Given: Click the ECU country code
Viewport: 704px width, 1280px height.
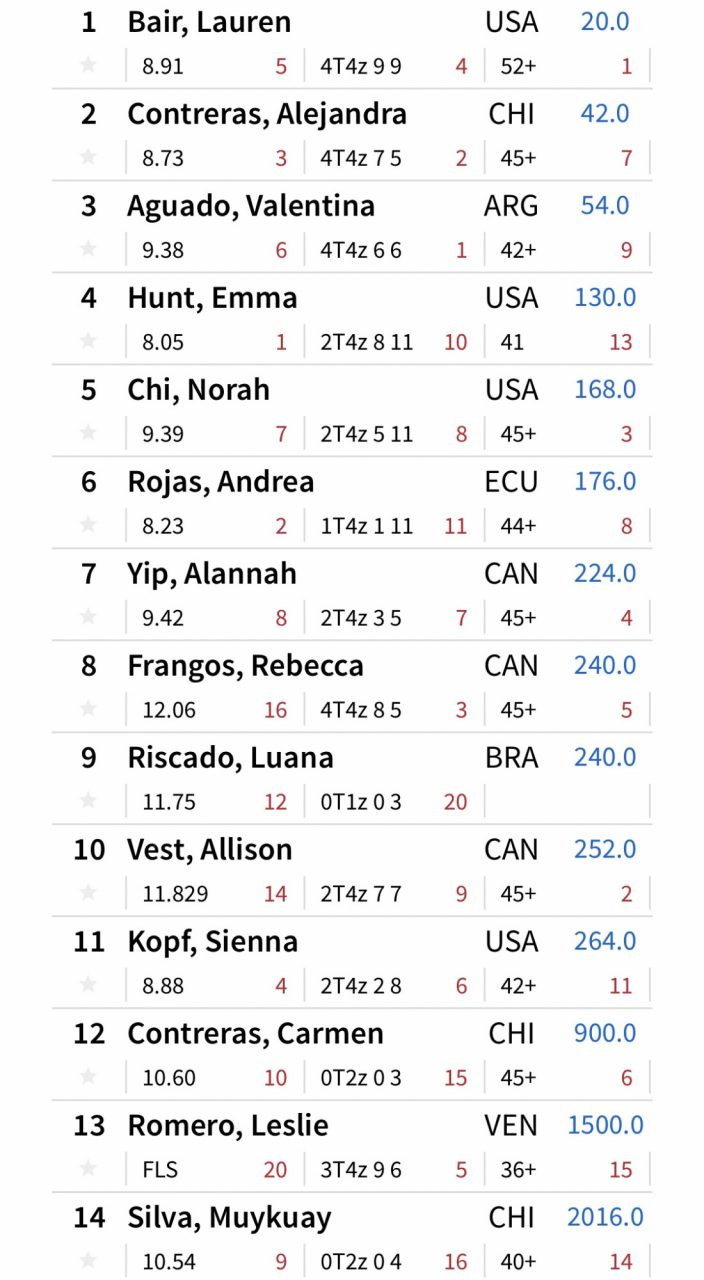Looking at the screenshot, I should (511, 481).
